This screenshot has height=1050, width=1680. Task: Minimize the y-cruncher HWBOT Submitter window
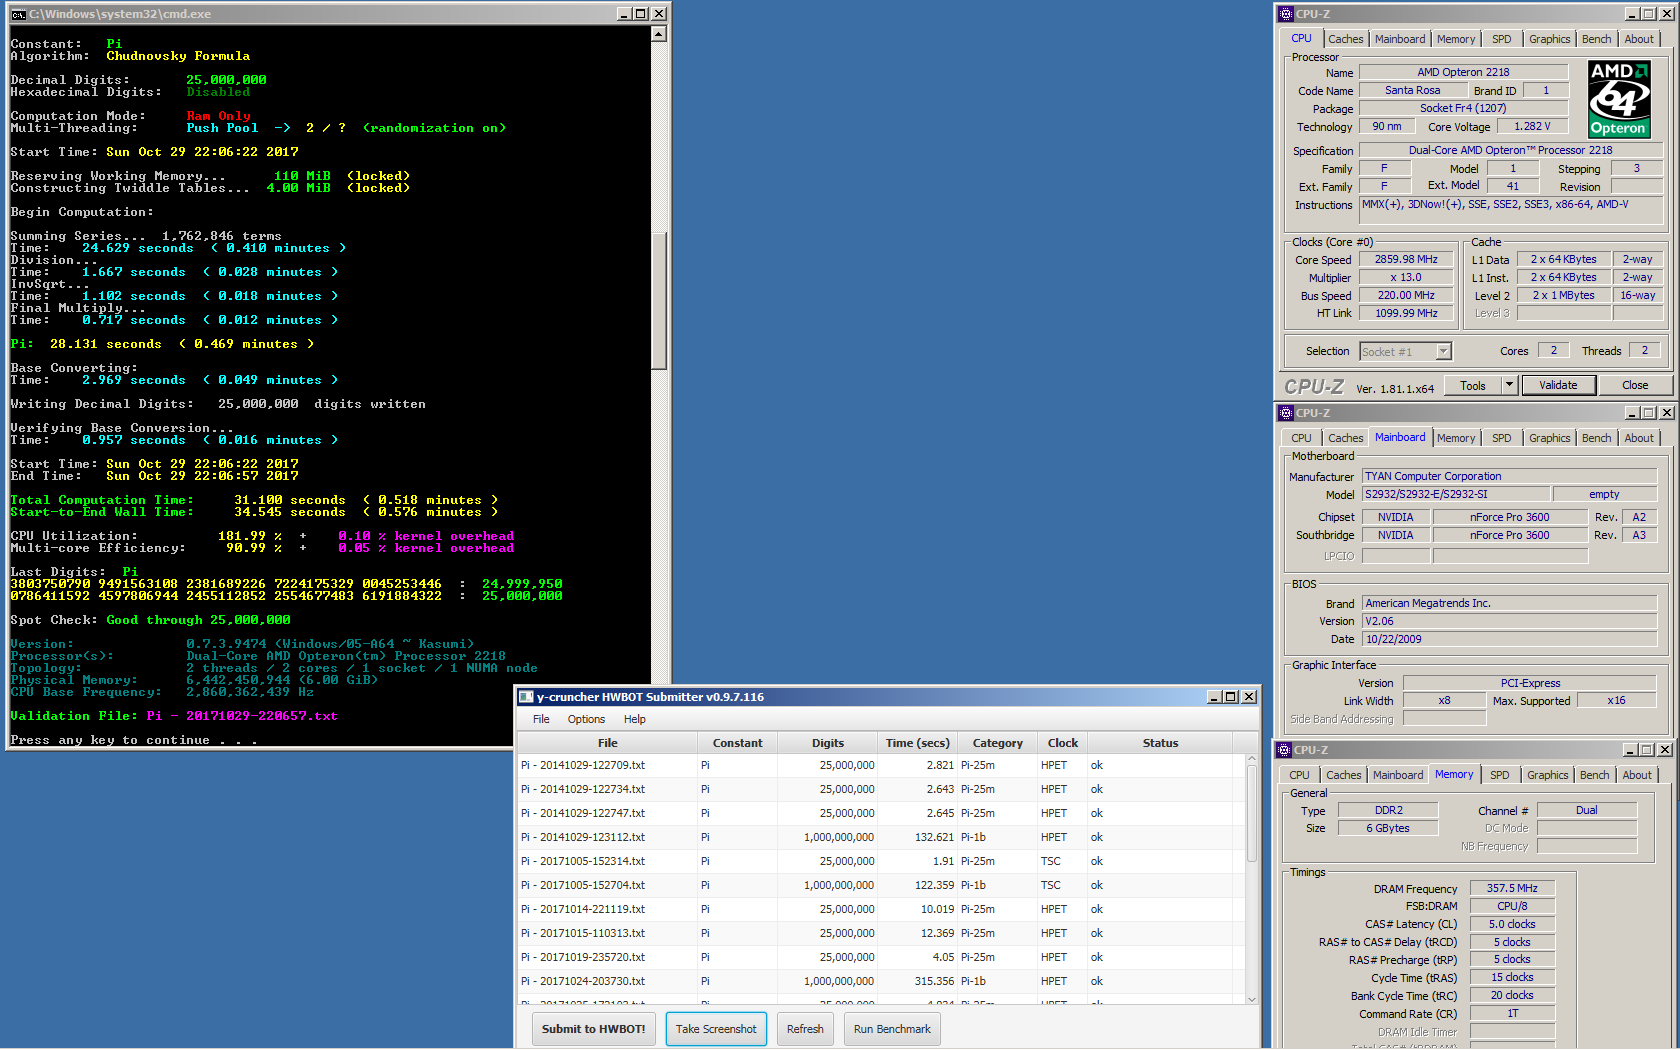click(1214, 697)
